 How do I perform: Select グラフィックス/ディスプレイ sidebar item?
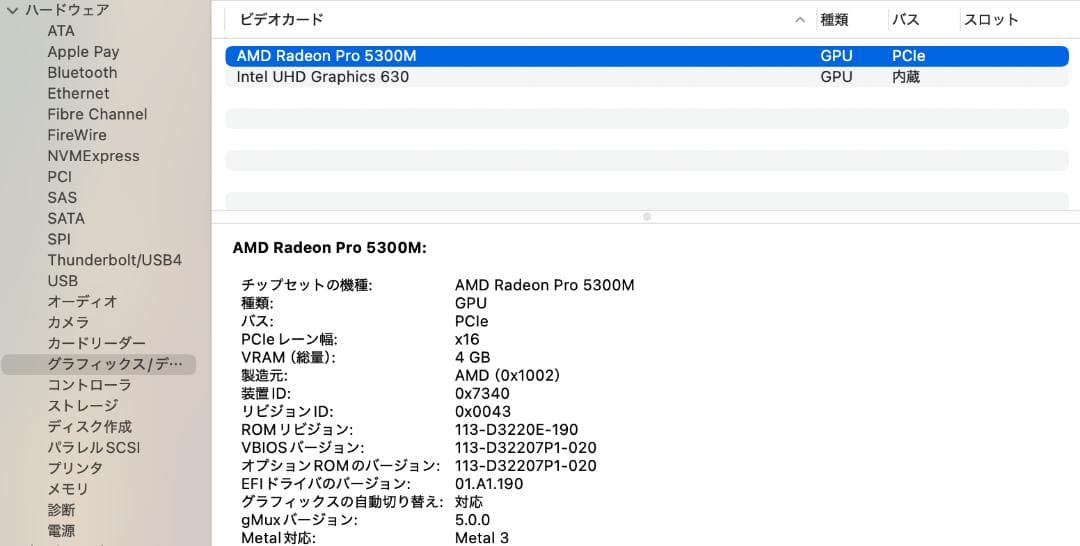pyautogui.click(x=98, y=364)
